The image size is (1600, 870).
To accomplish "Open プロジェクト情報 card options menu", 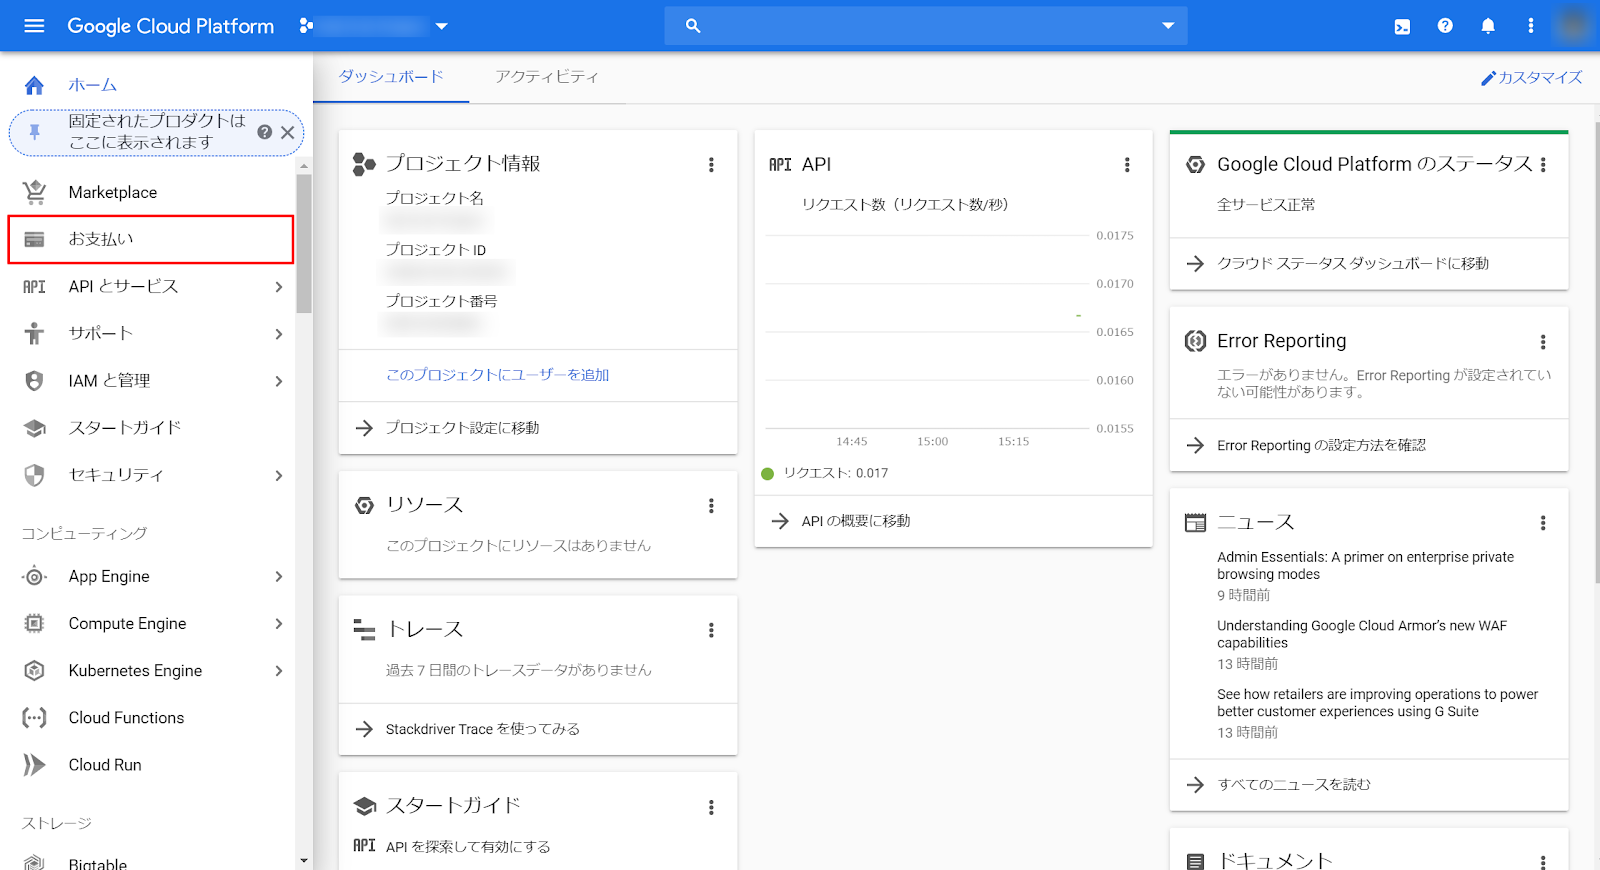I will pos(711,165).
